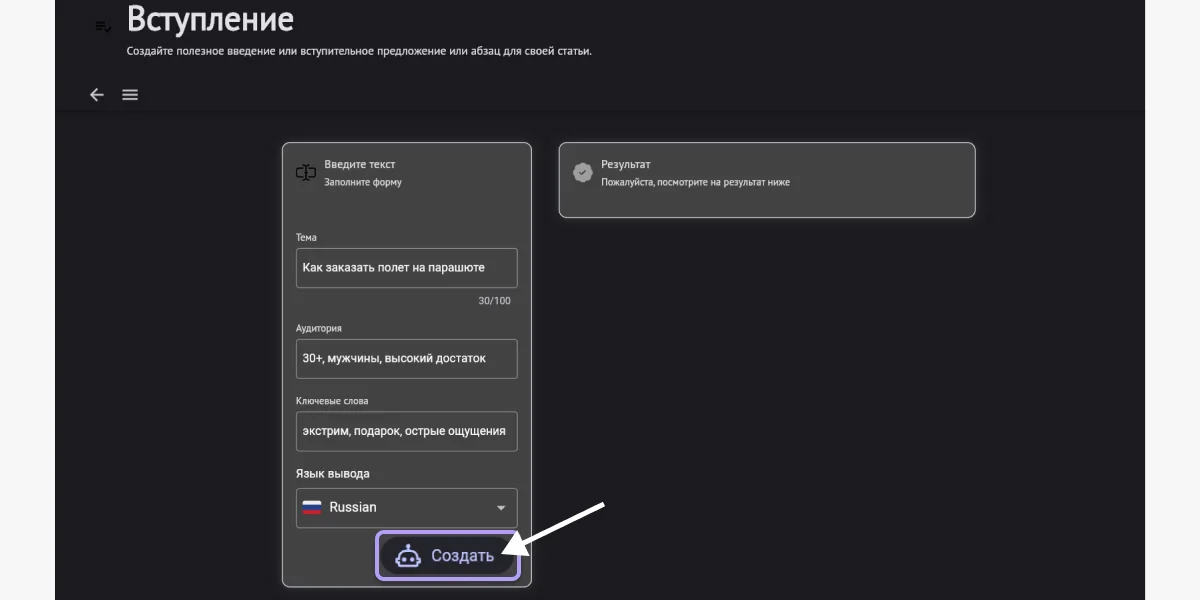Click the Результат panel
This screenshot has height=600, width=1200.
(766, 180)
